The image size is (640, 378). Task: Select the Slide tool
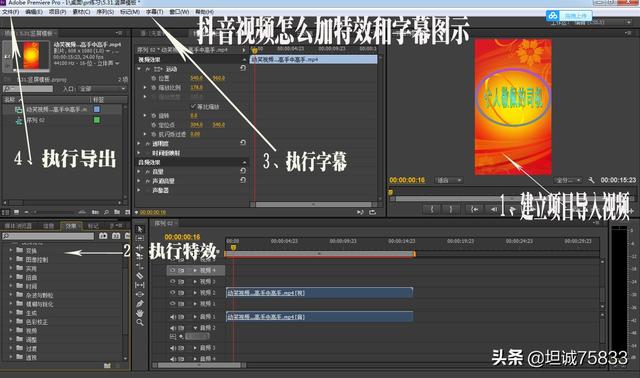tap(140, 294)
